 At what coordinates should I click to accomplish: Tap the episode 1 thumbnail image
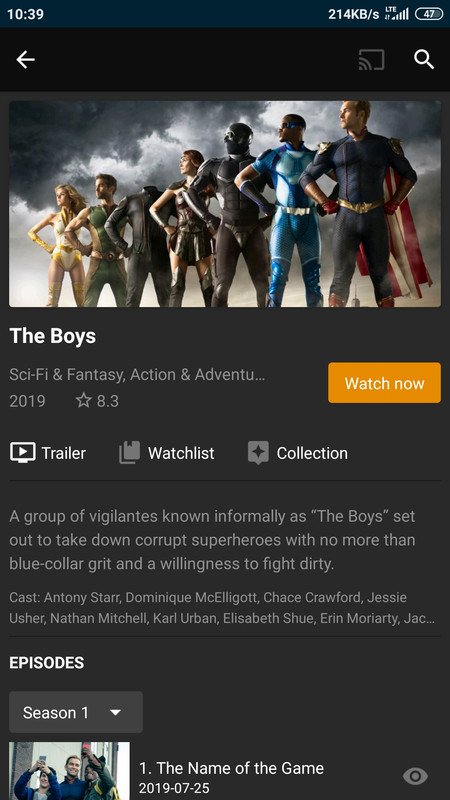[69, 771]
